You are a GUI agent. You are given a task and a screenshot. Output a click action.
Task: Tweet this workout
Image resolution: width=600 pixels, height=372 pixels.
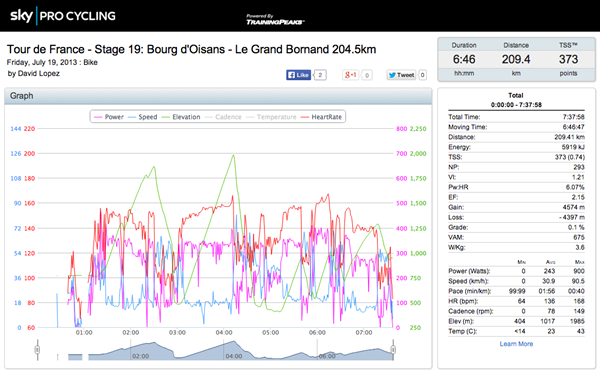click(x=401, y=75)
